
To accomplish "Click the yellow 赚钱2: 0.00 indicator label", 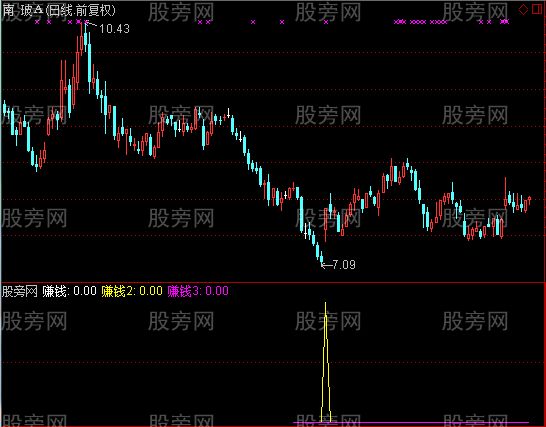I will (132, 291).
